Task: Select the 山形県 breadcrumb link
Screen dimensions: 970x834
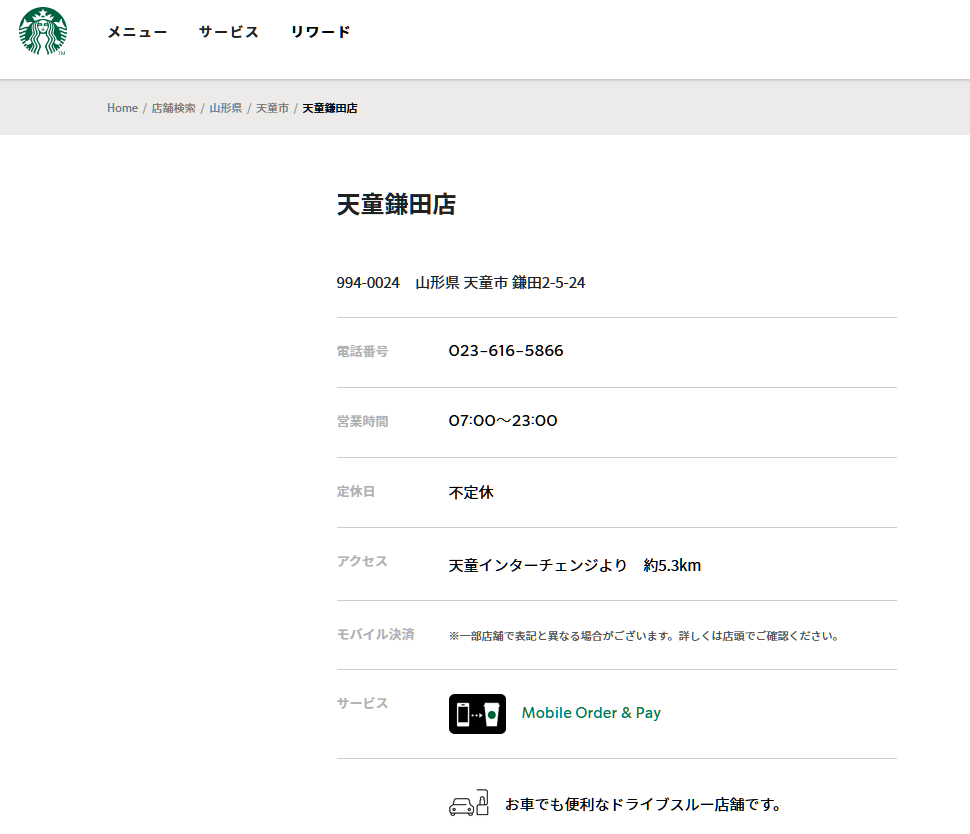Action: coord(225,108)
